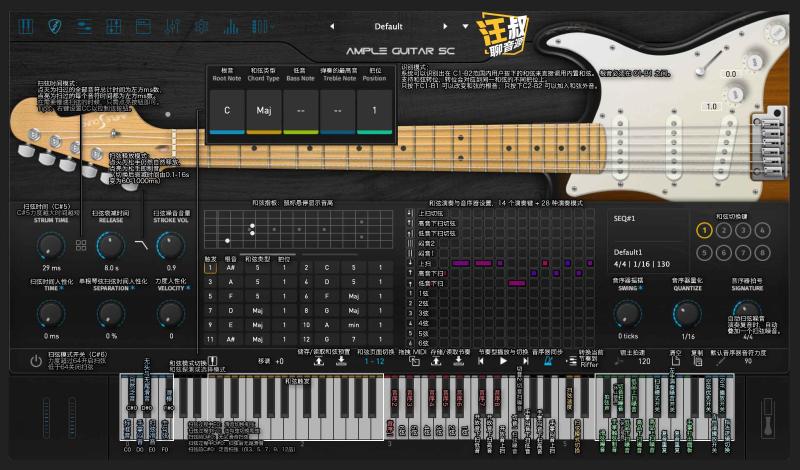
Task: Click the Default preset name
Action: coord(388,27)
